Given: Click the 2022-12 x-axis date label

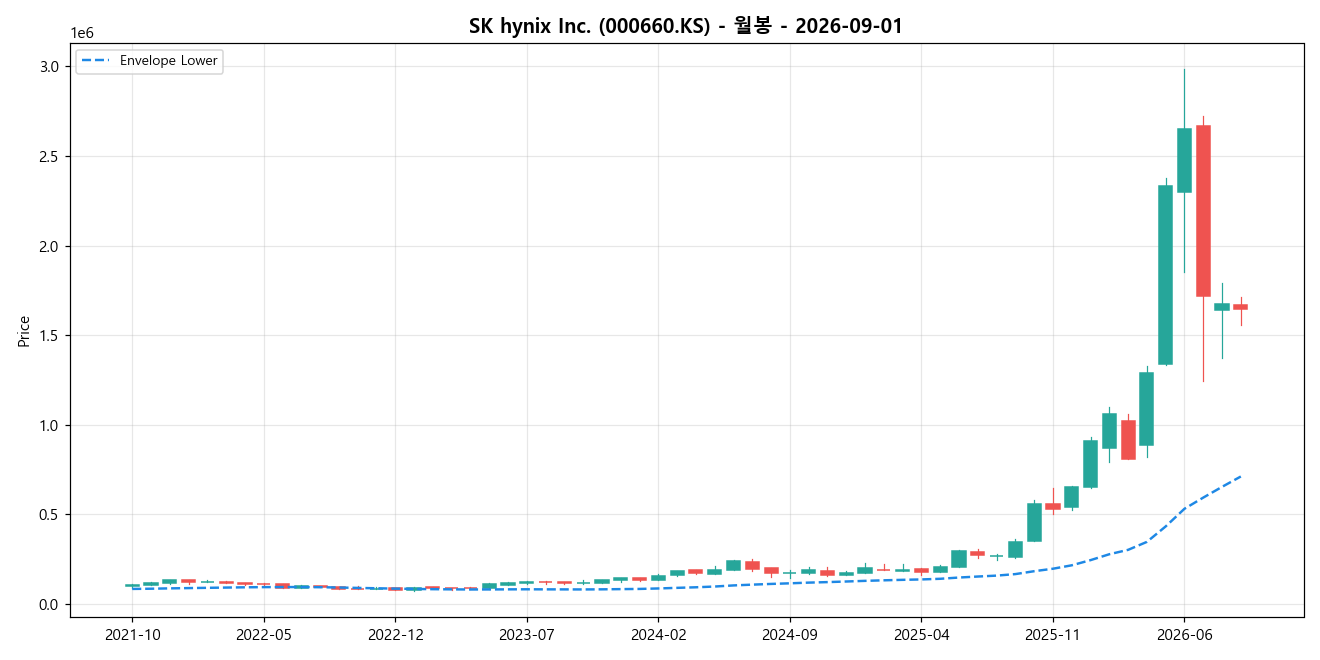Looking at the screenshot, I should pyautogui.click(x=396, y=634).
